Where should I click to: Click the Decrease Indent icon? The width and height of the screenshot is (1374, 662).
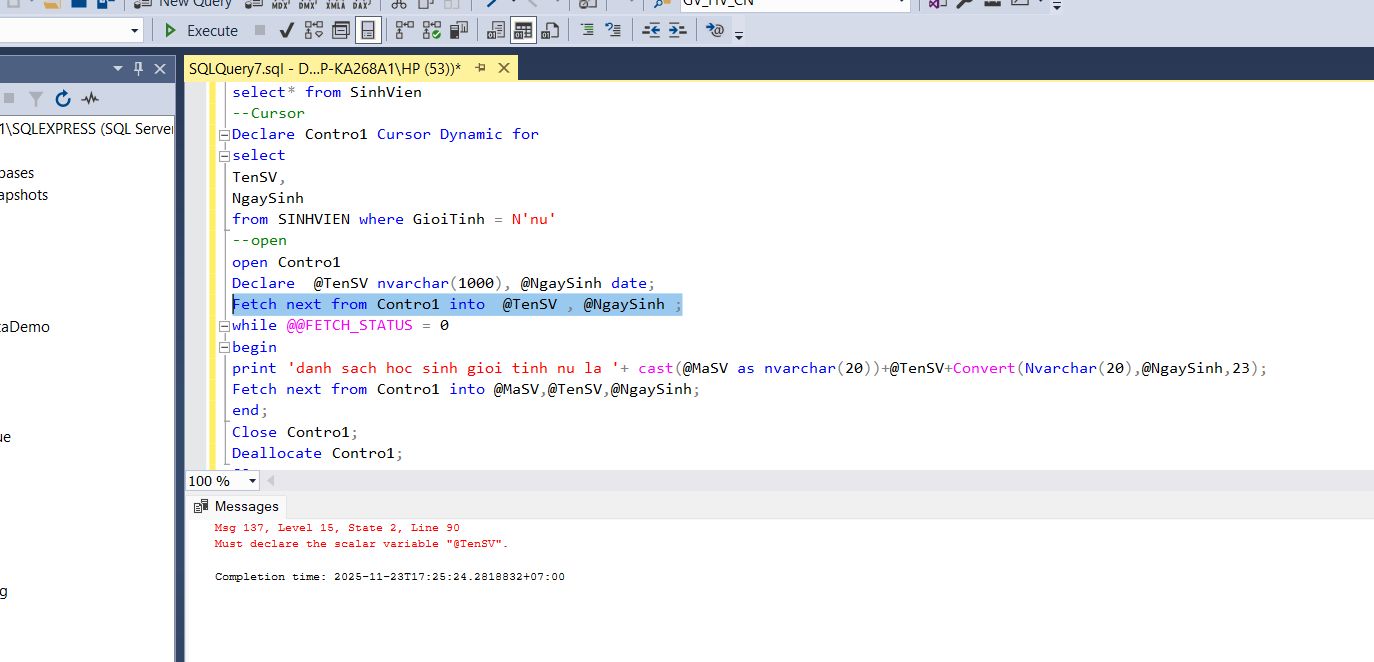tap(651, 31)
